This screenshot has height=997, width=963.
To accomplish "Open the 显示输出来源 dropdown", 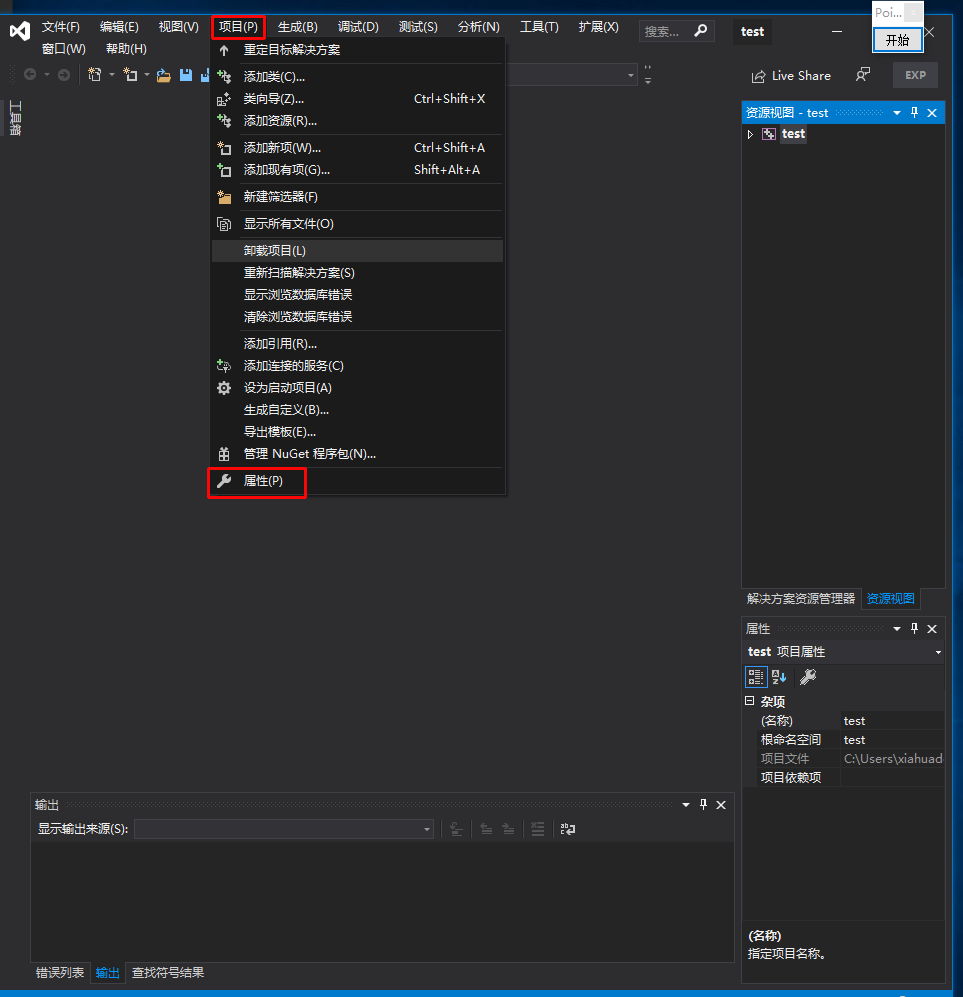I will tap(426, 829).
